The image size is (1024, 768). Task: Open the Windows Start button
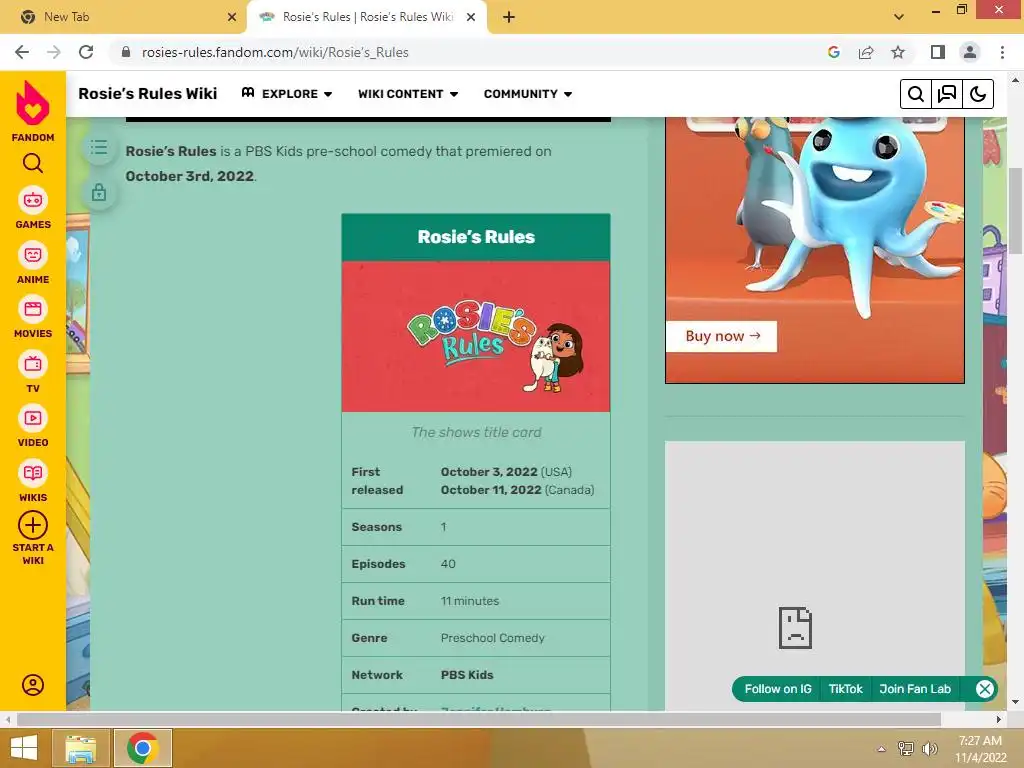[x=24, y=748]
